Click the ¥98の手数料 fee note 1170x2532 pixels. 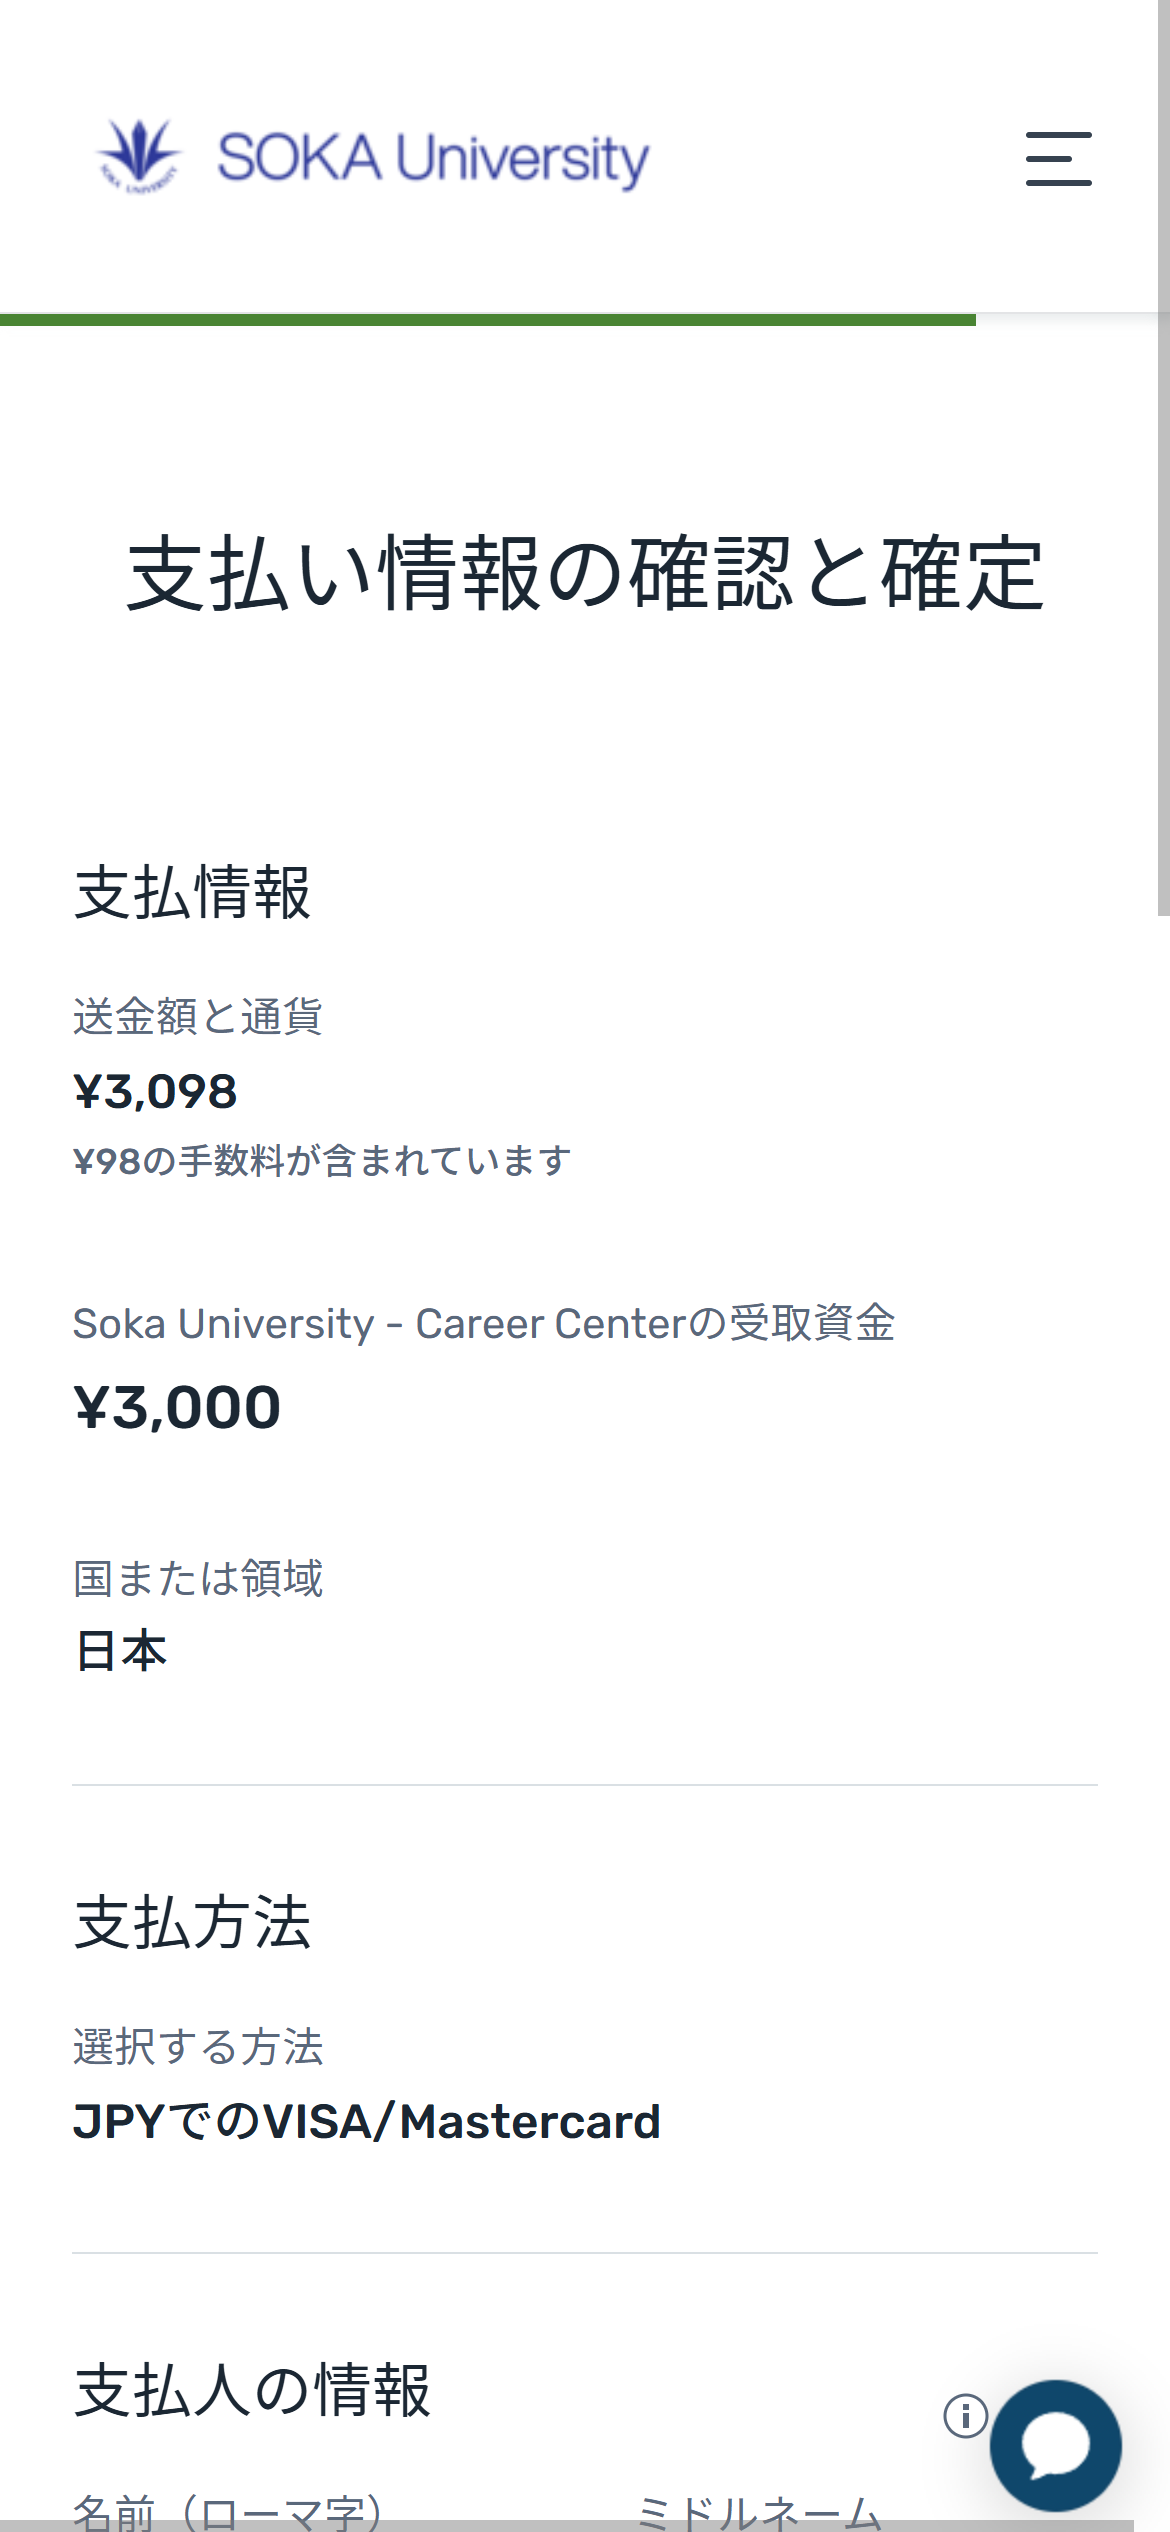(321, 1161)
